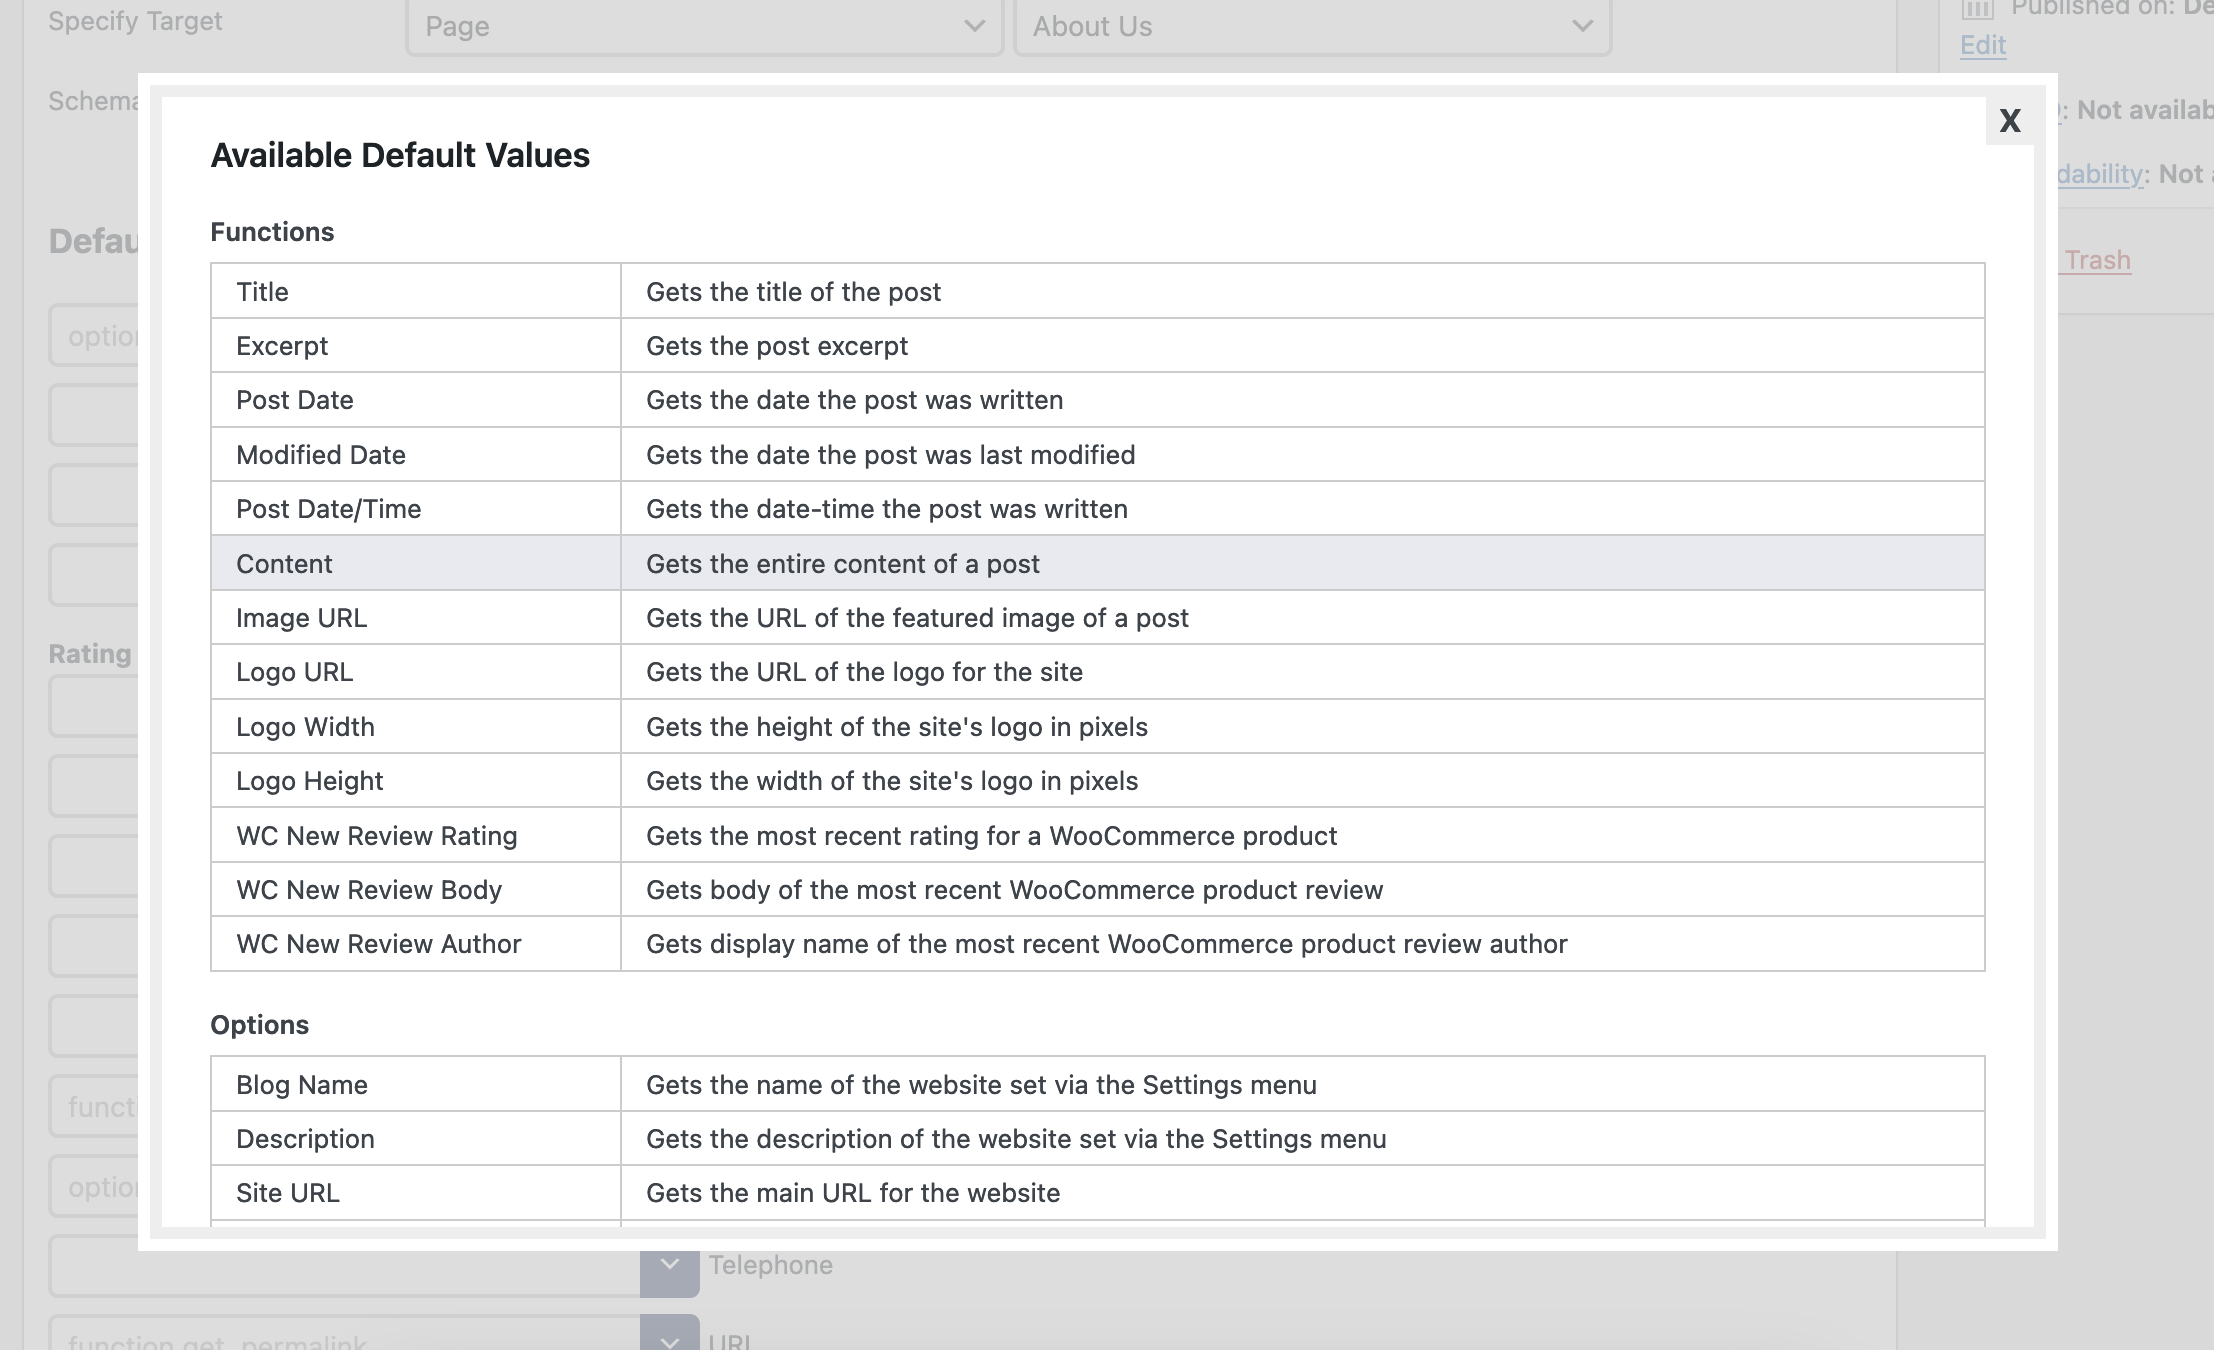Select the Post Date/Time function row
Screen dimensions: 2214x1350
click(1097, 509)
